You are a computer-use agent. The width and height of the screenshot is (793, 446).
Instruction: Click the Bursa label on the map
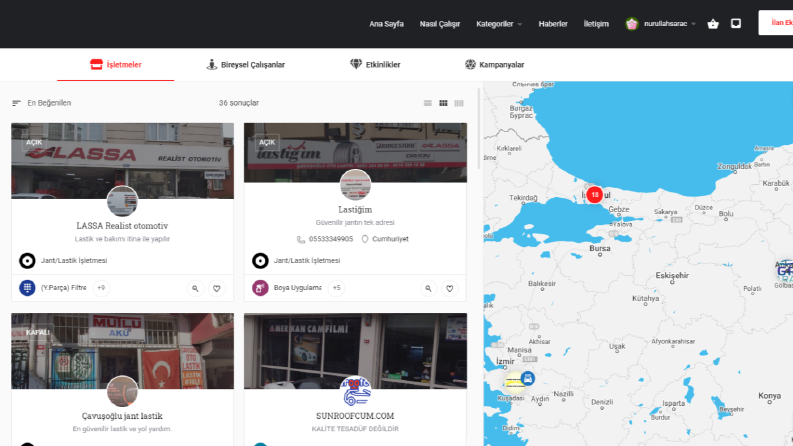coord(600,248)
